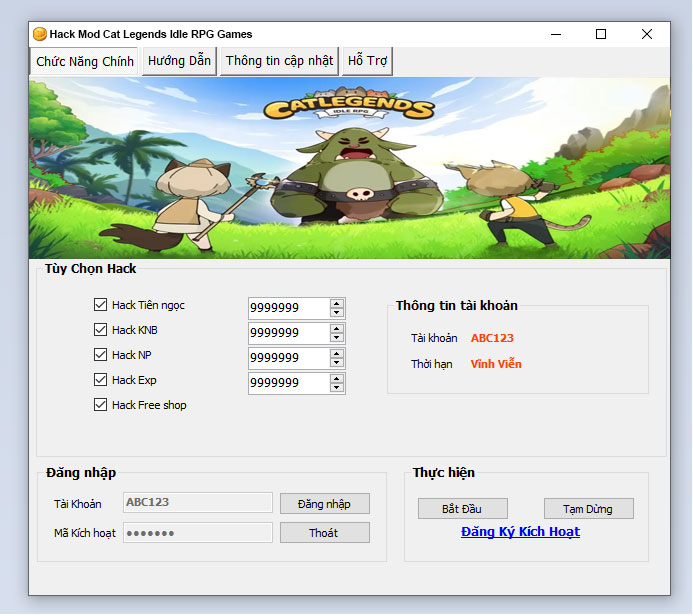Switch to the Chức Năng Chính tab
This screenshot has height=616, width=693.
pyautogui.click(x=85, y=61)
